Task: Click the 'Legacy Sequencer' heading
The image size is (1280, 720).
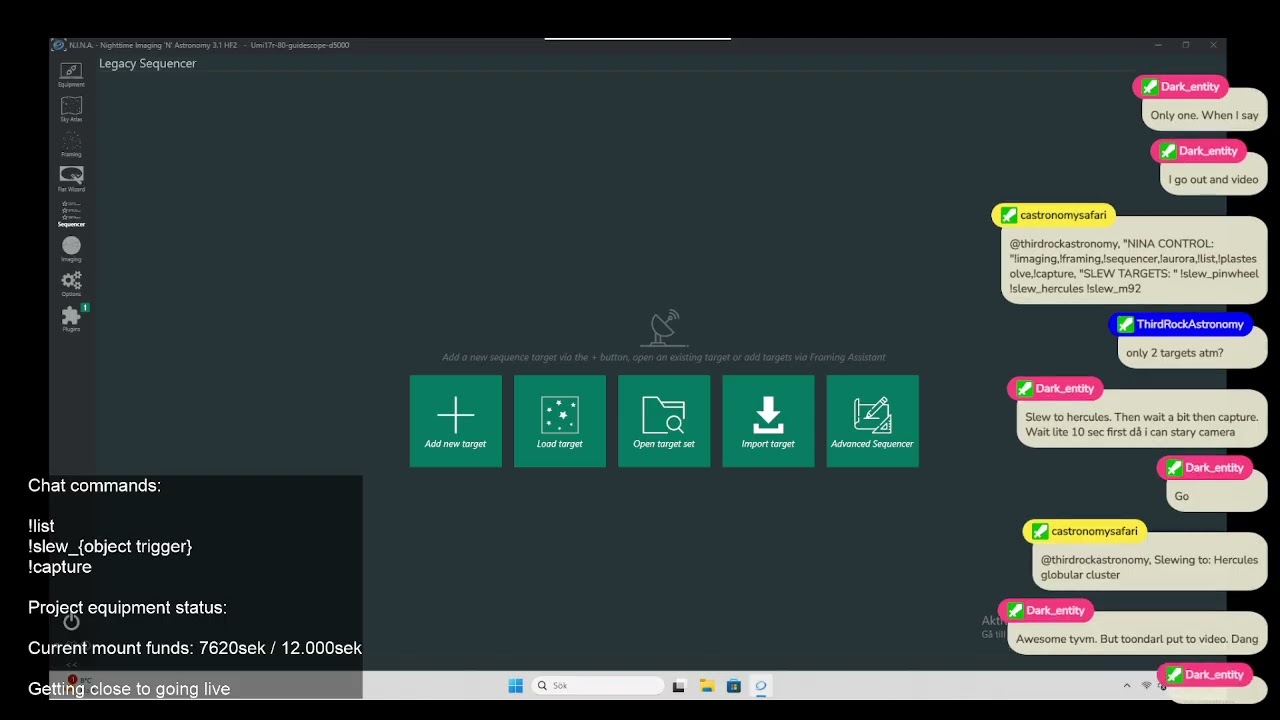Action: [147, 64]
